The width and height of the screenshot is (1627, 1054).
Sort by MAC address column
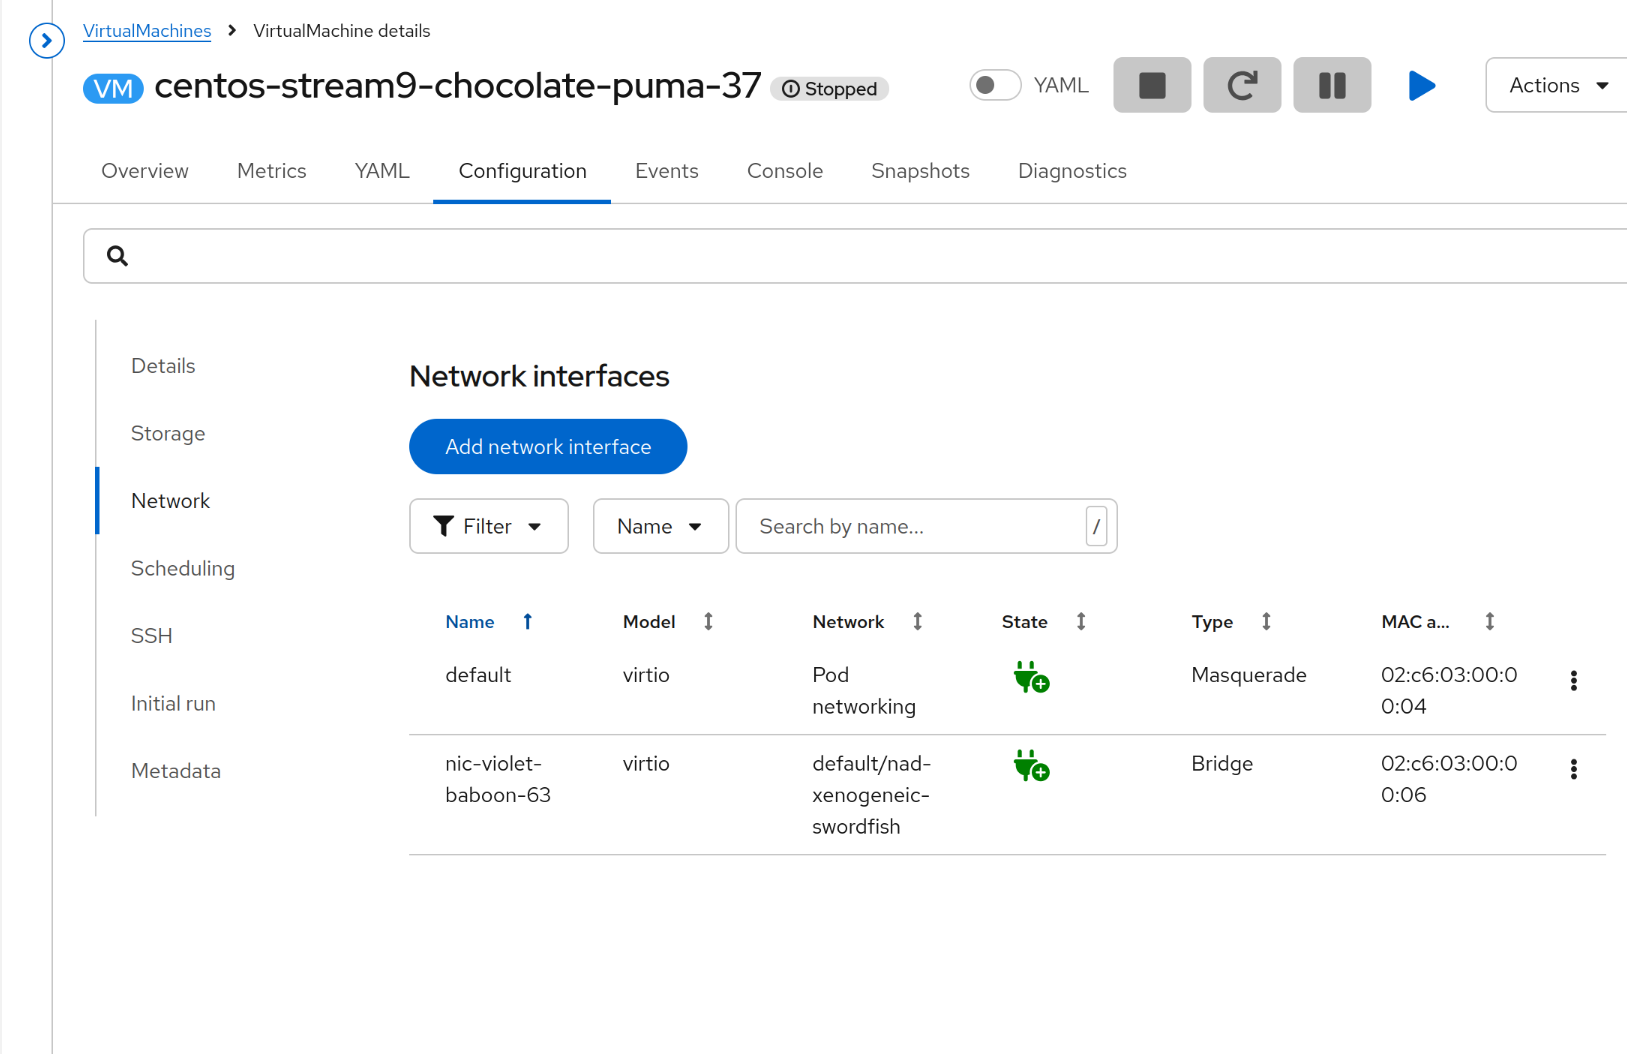pyautogui.click(x=1490, y=622)
